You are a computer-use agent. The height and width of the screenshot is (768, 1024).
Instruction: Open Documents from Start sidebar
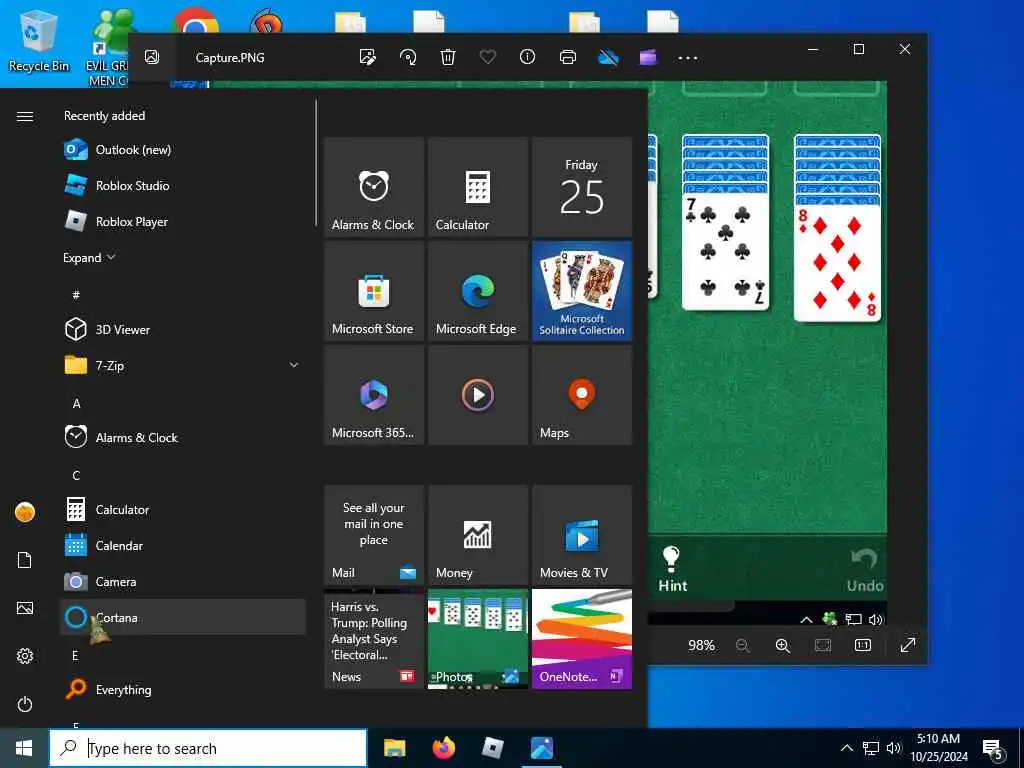[25, 560]
